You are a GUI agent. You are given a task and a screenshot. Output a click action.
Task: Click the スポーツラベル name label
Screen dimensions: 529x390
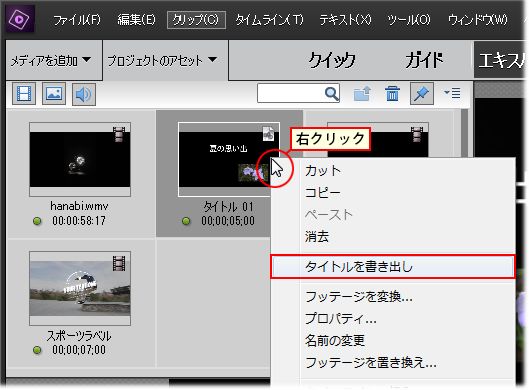pyautogui.click(x=79, y=336)
